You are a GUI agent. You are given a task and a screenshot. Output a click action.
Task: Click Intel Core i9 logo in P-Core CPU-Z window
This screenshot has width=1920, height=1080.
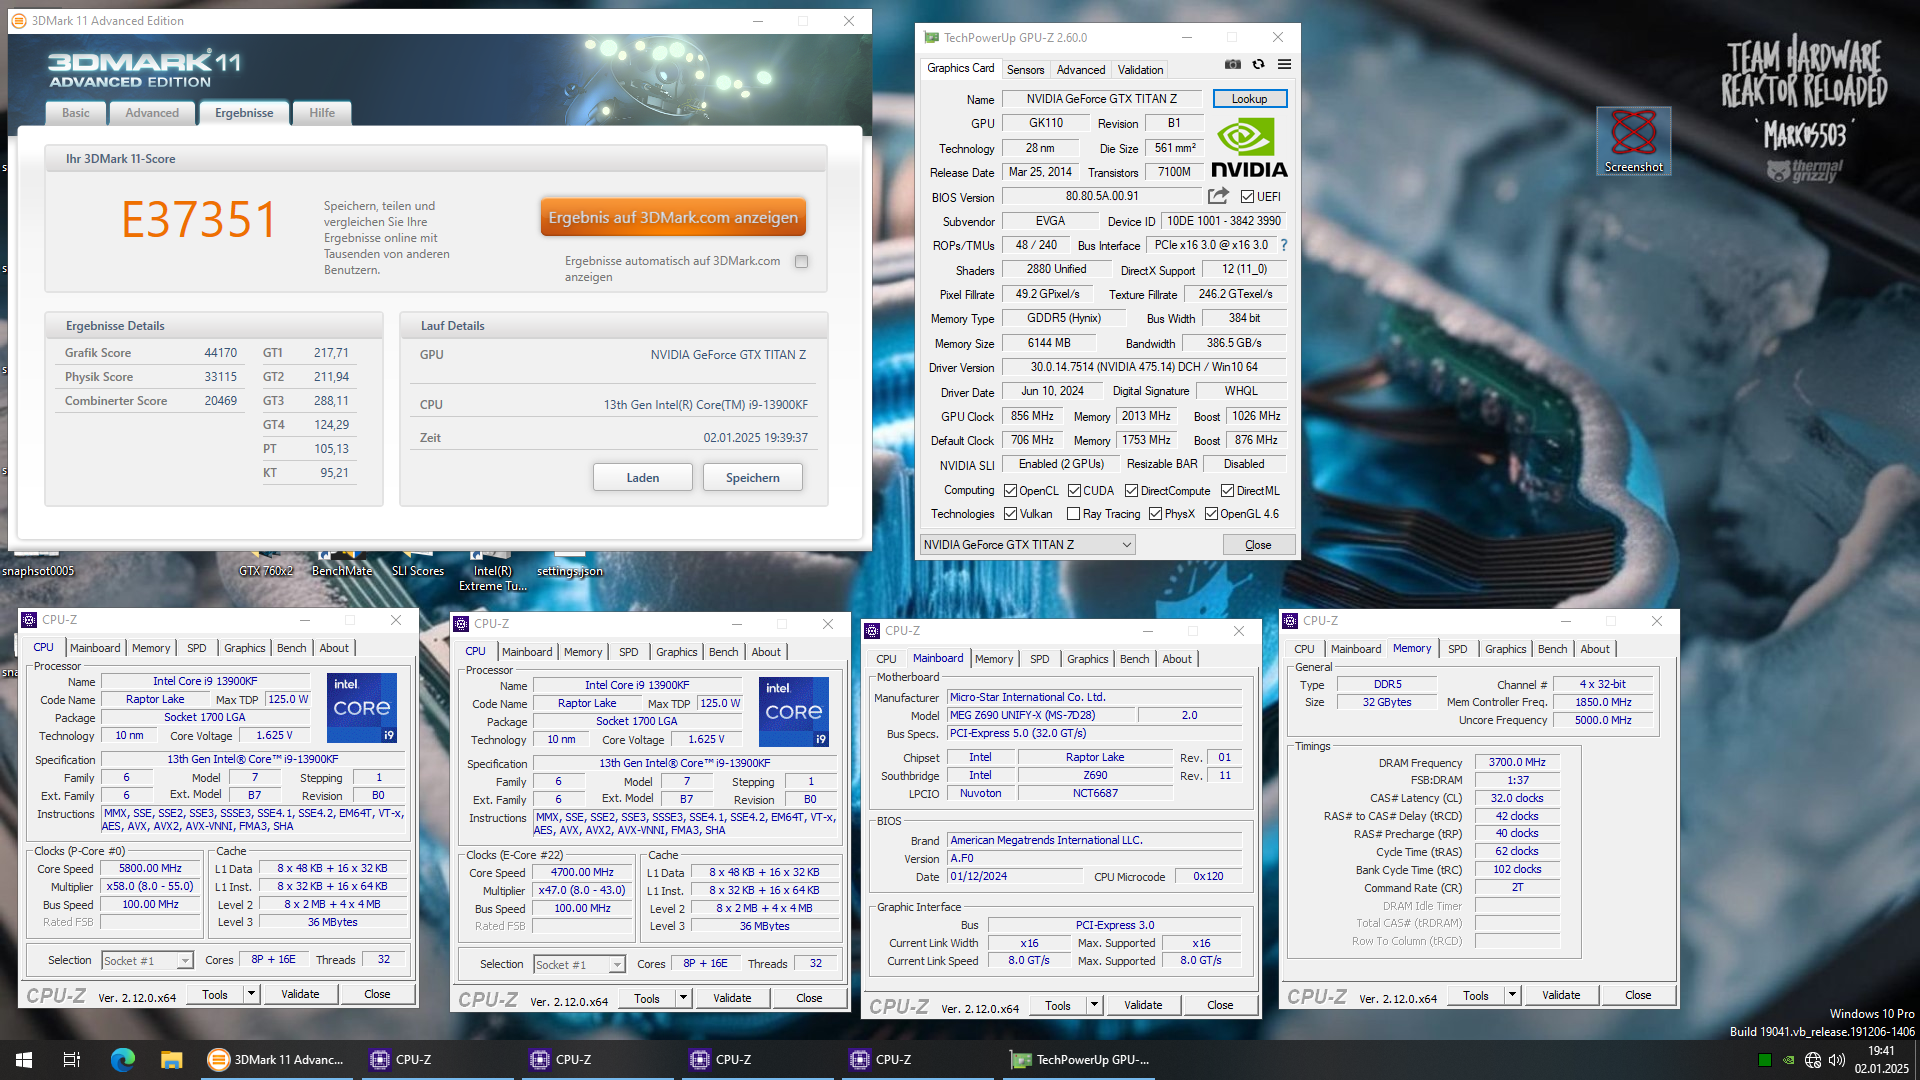[362, 707]
